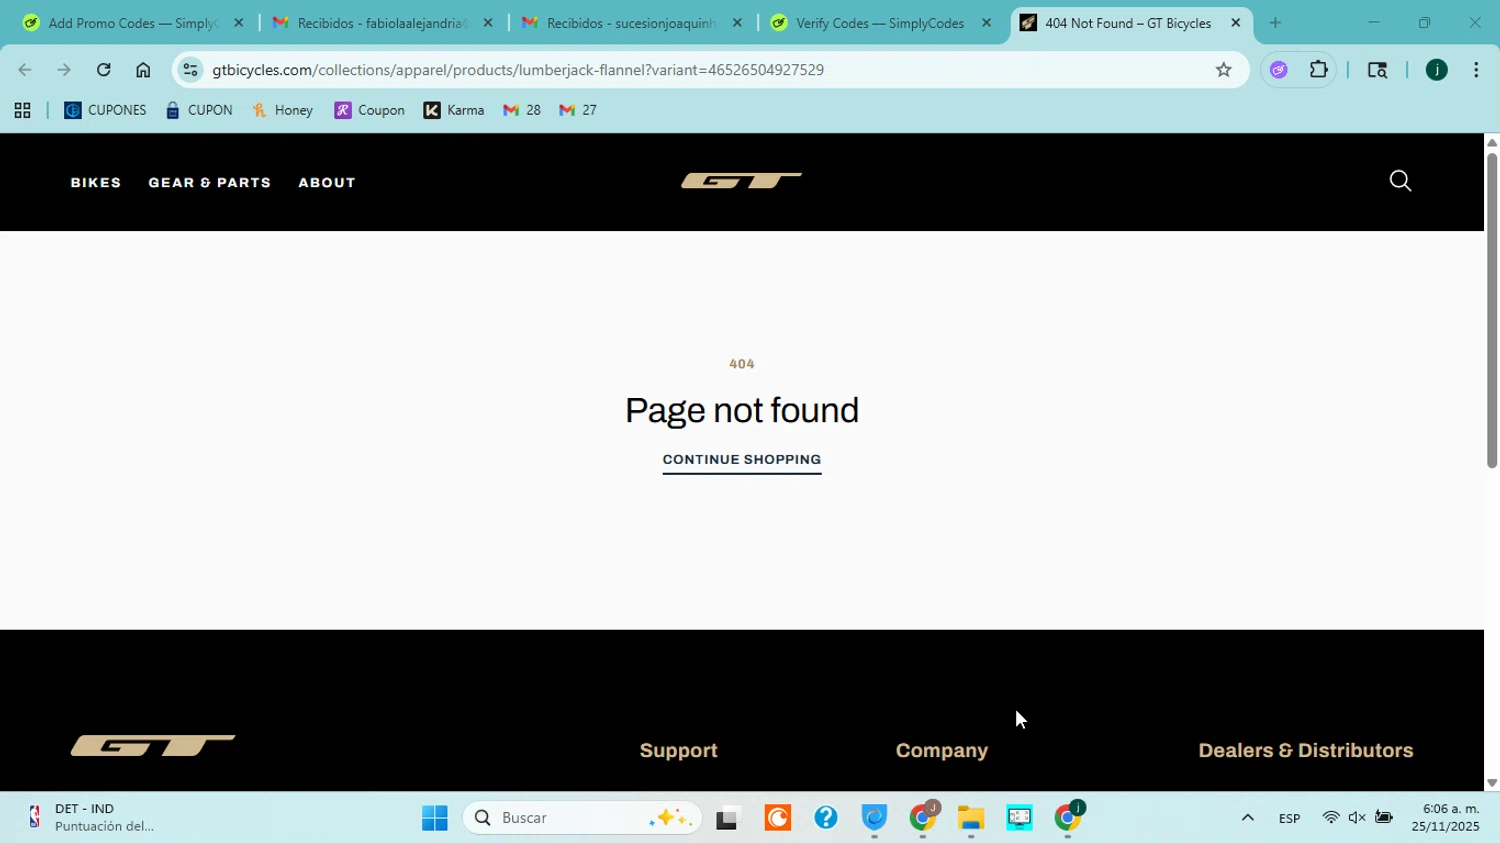Click the page vertical scrollbar thumb
Screen dimensions: 1500x843
(1492, 310)
